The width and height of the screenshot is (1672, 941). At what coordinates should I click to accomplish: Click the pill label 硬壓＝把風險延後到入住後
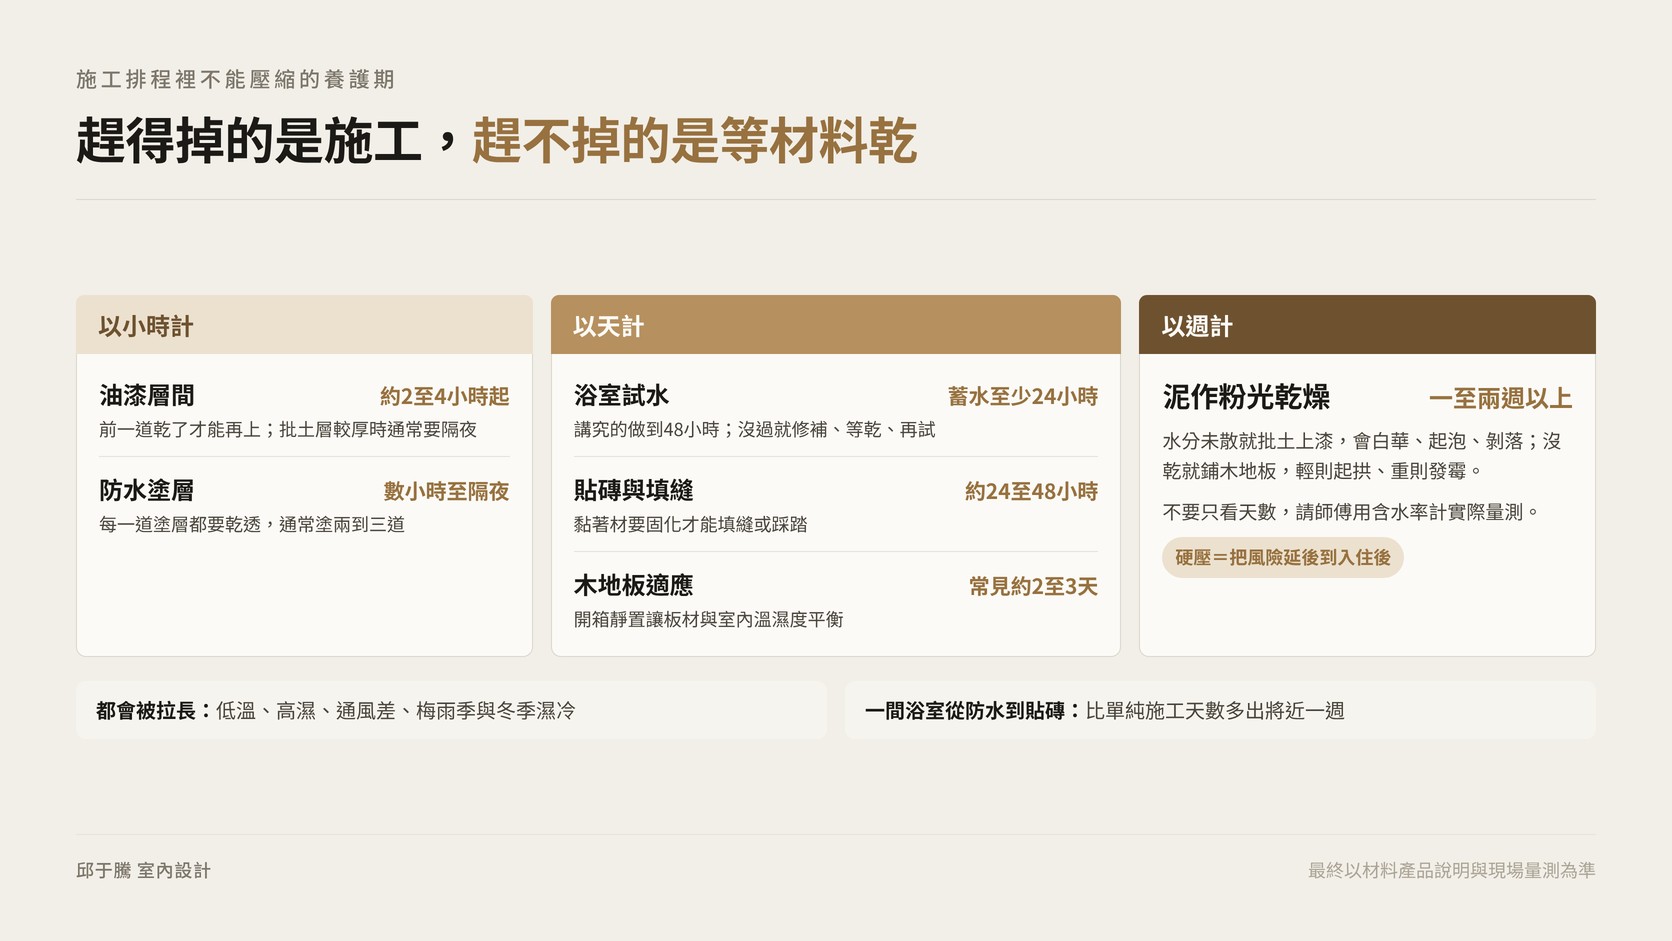pyautogui.click(x=1283, y=558)
